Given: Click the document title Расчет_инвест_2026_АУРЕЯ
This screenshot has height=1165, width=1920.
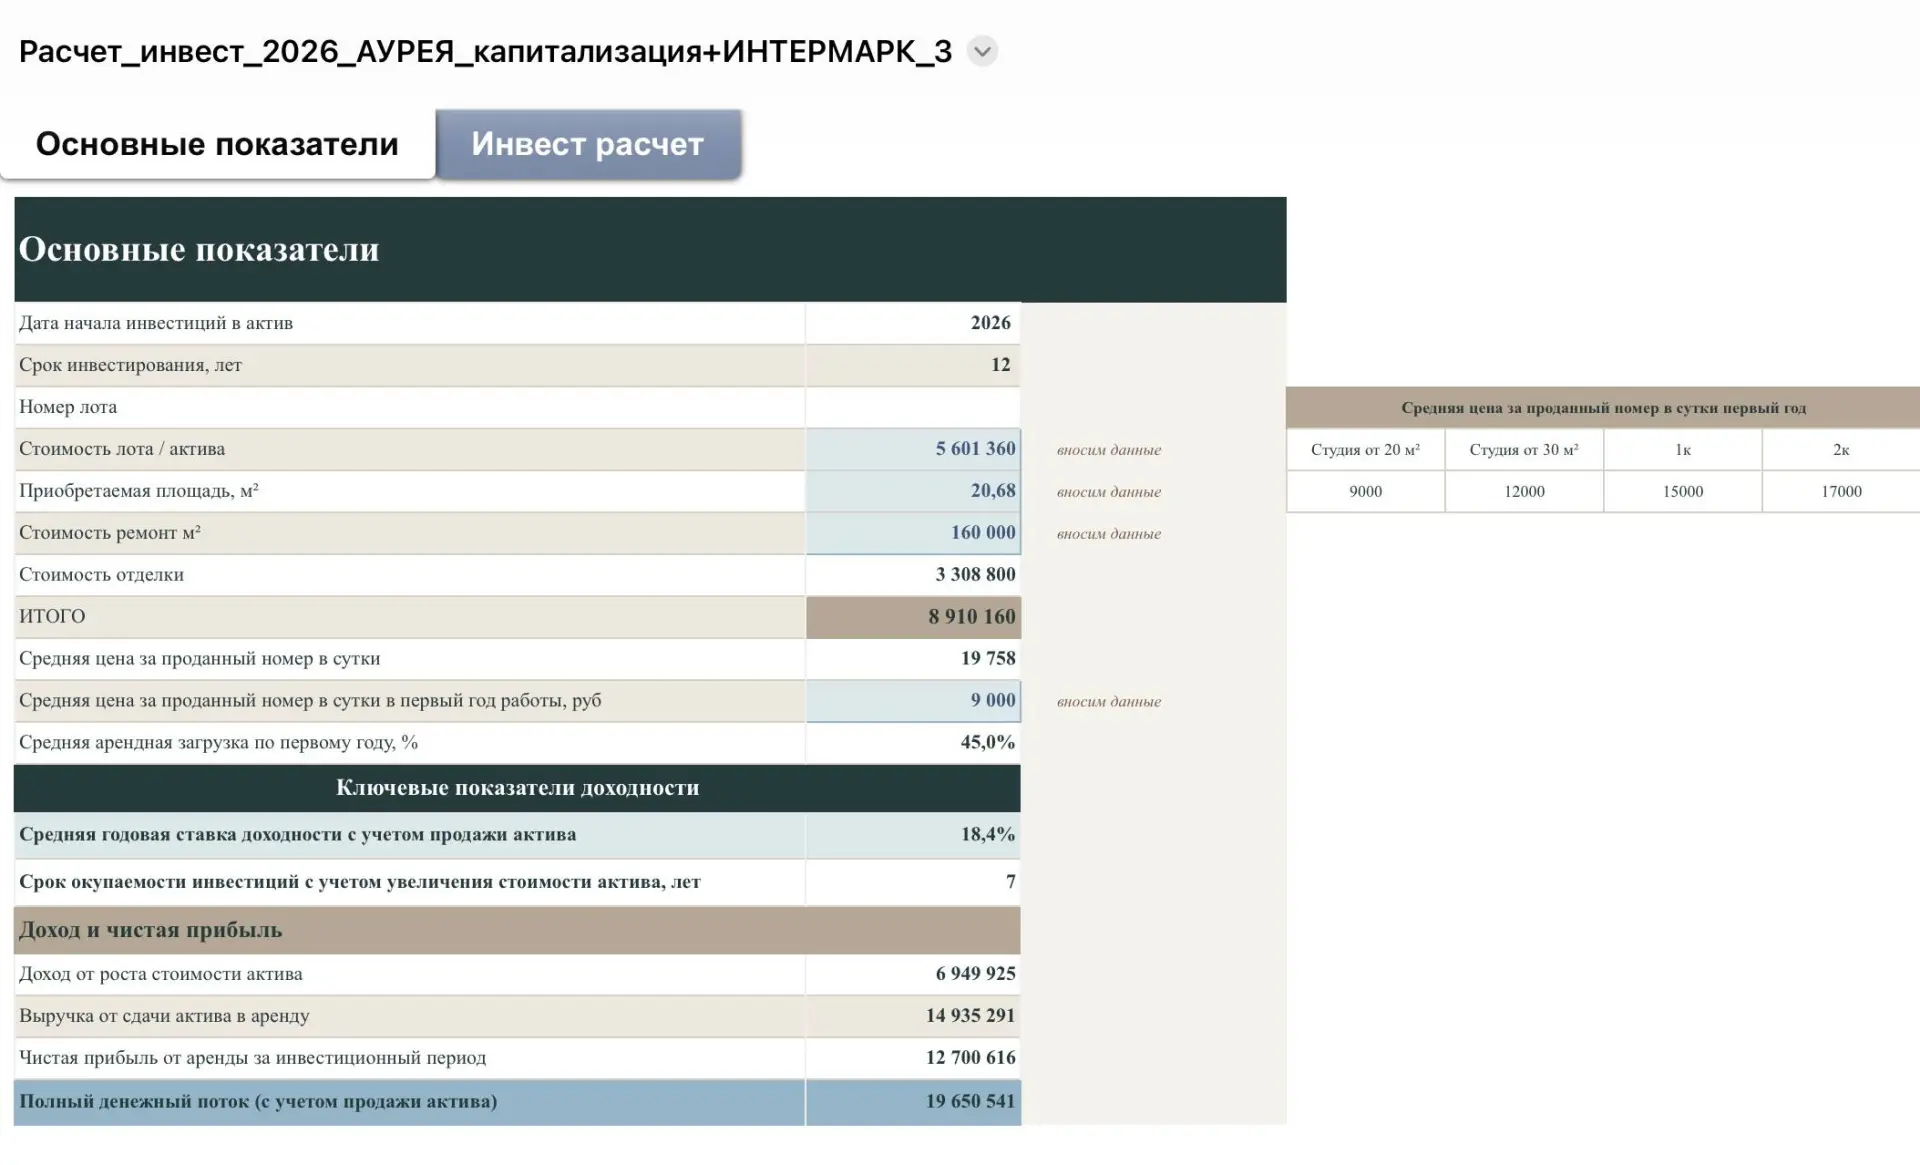Looking at the screenshot, I should [x=485, y=51].
